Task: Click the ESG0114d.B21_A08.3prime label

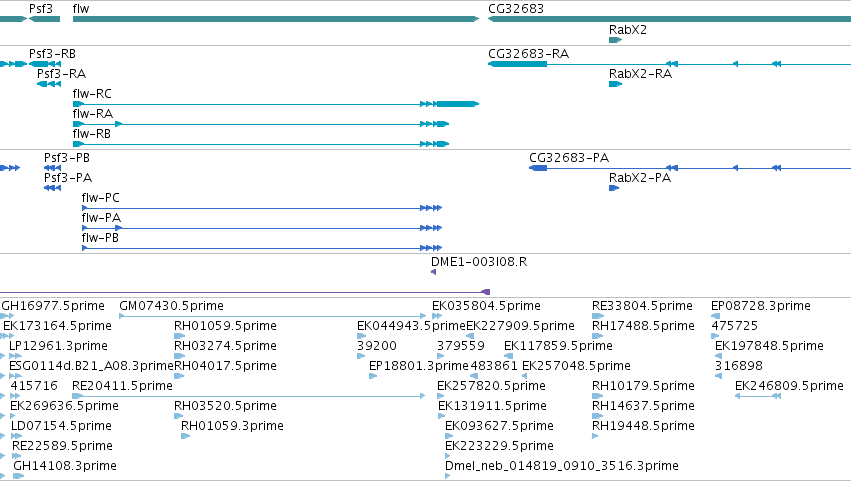Action: 91,366
